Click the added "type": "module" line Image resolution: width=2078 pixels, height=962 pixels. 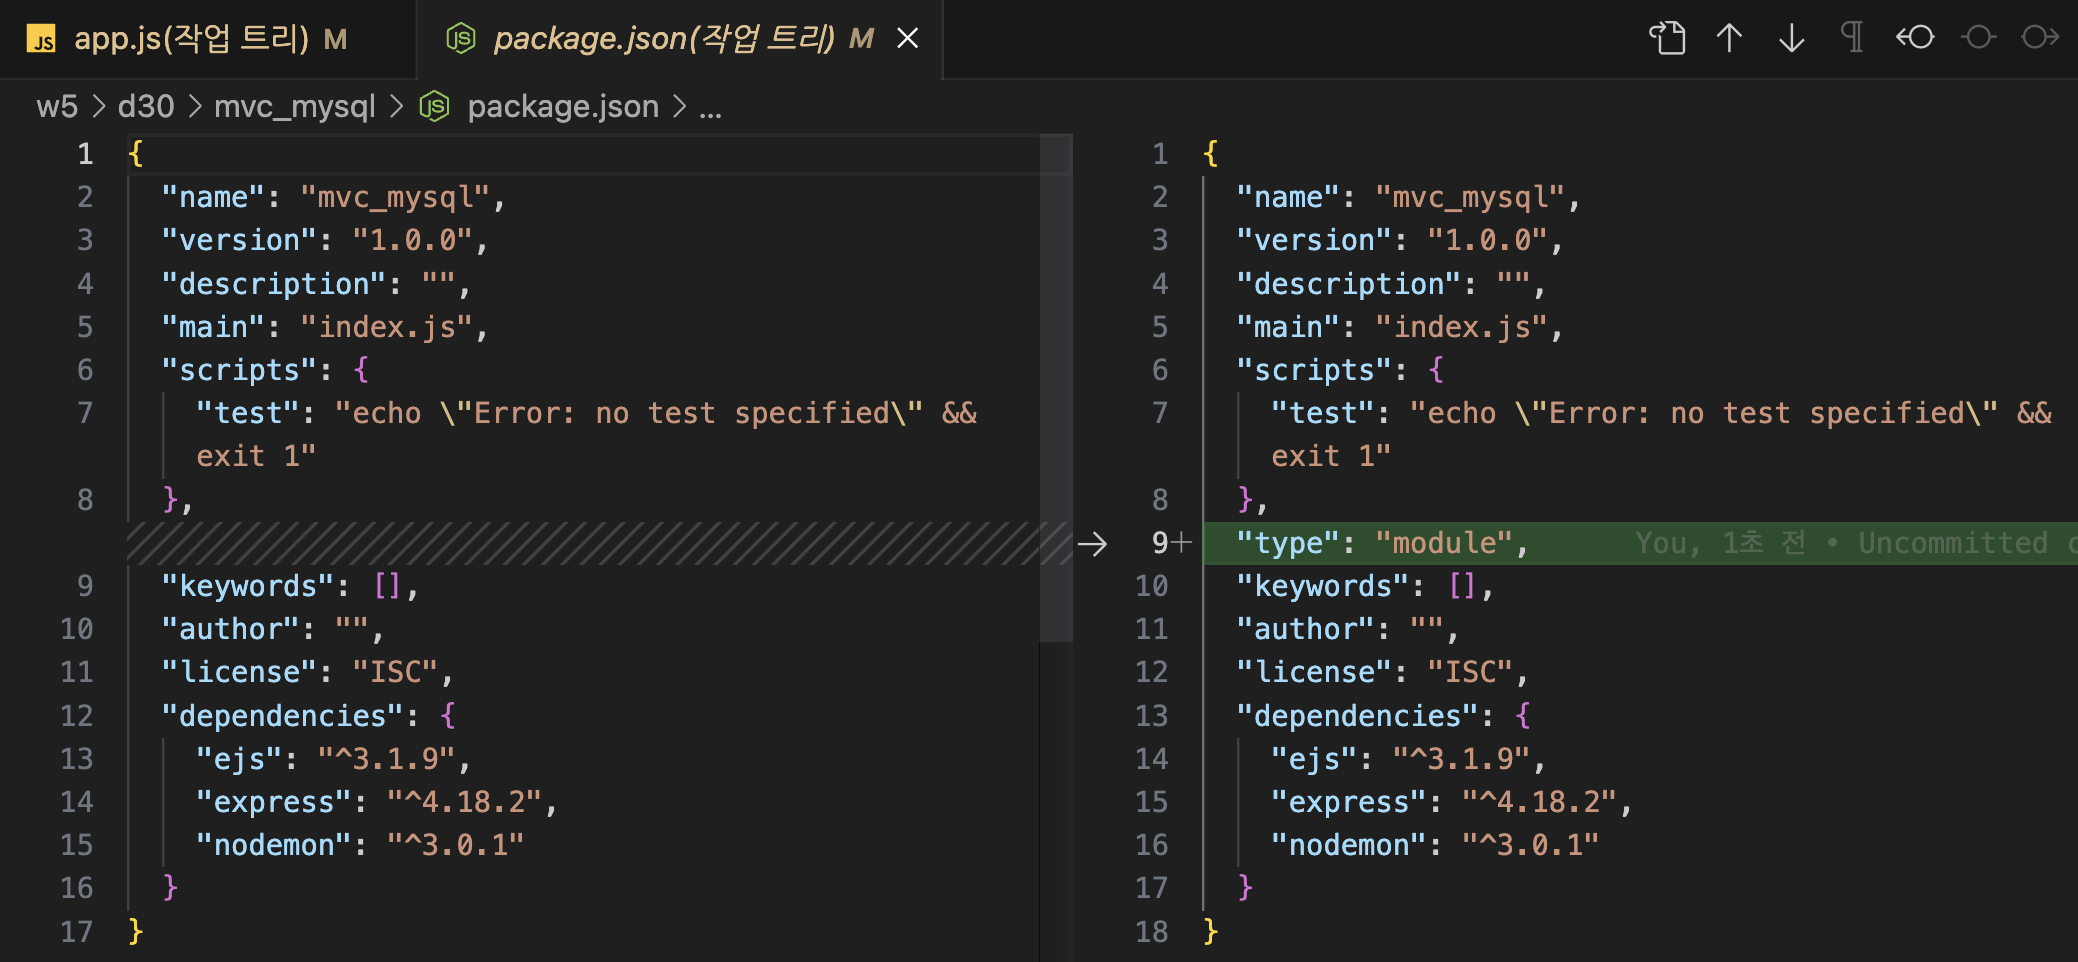point(1382,543)
